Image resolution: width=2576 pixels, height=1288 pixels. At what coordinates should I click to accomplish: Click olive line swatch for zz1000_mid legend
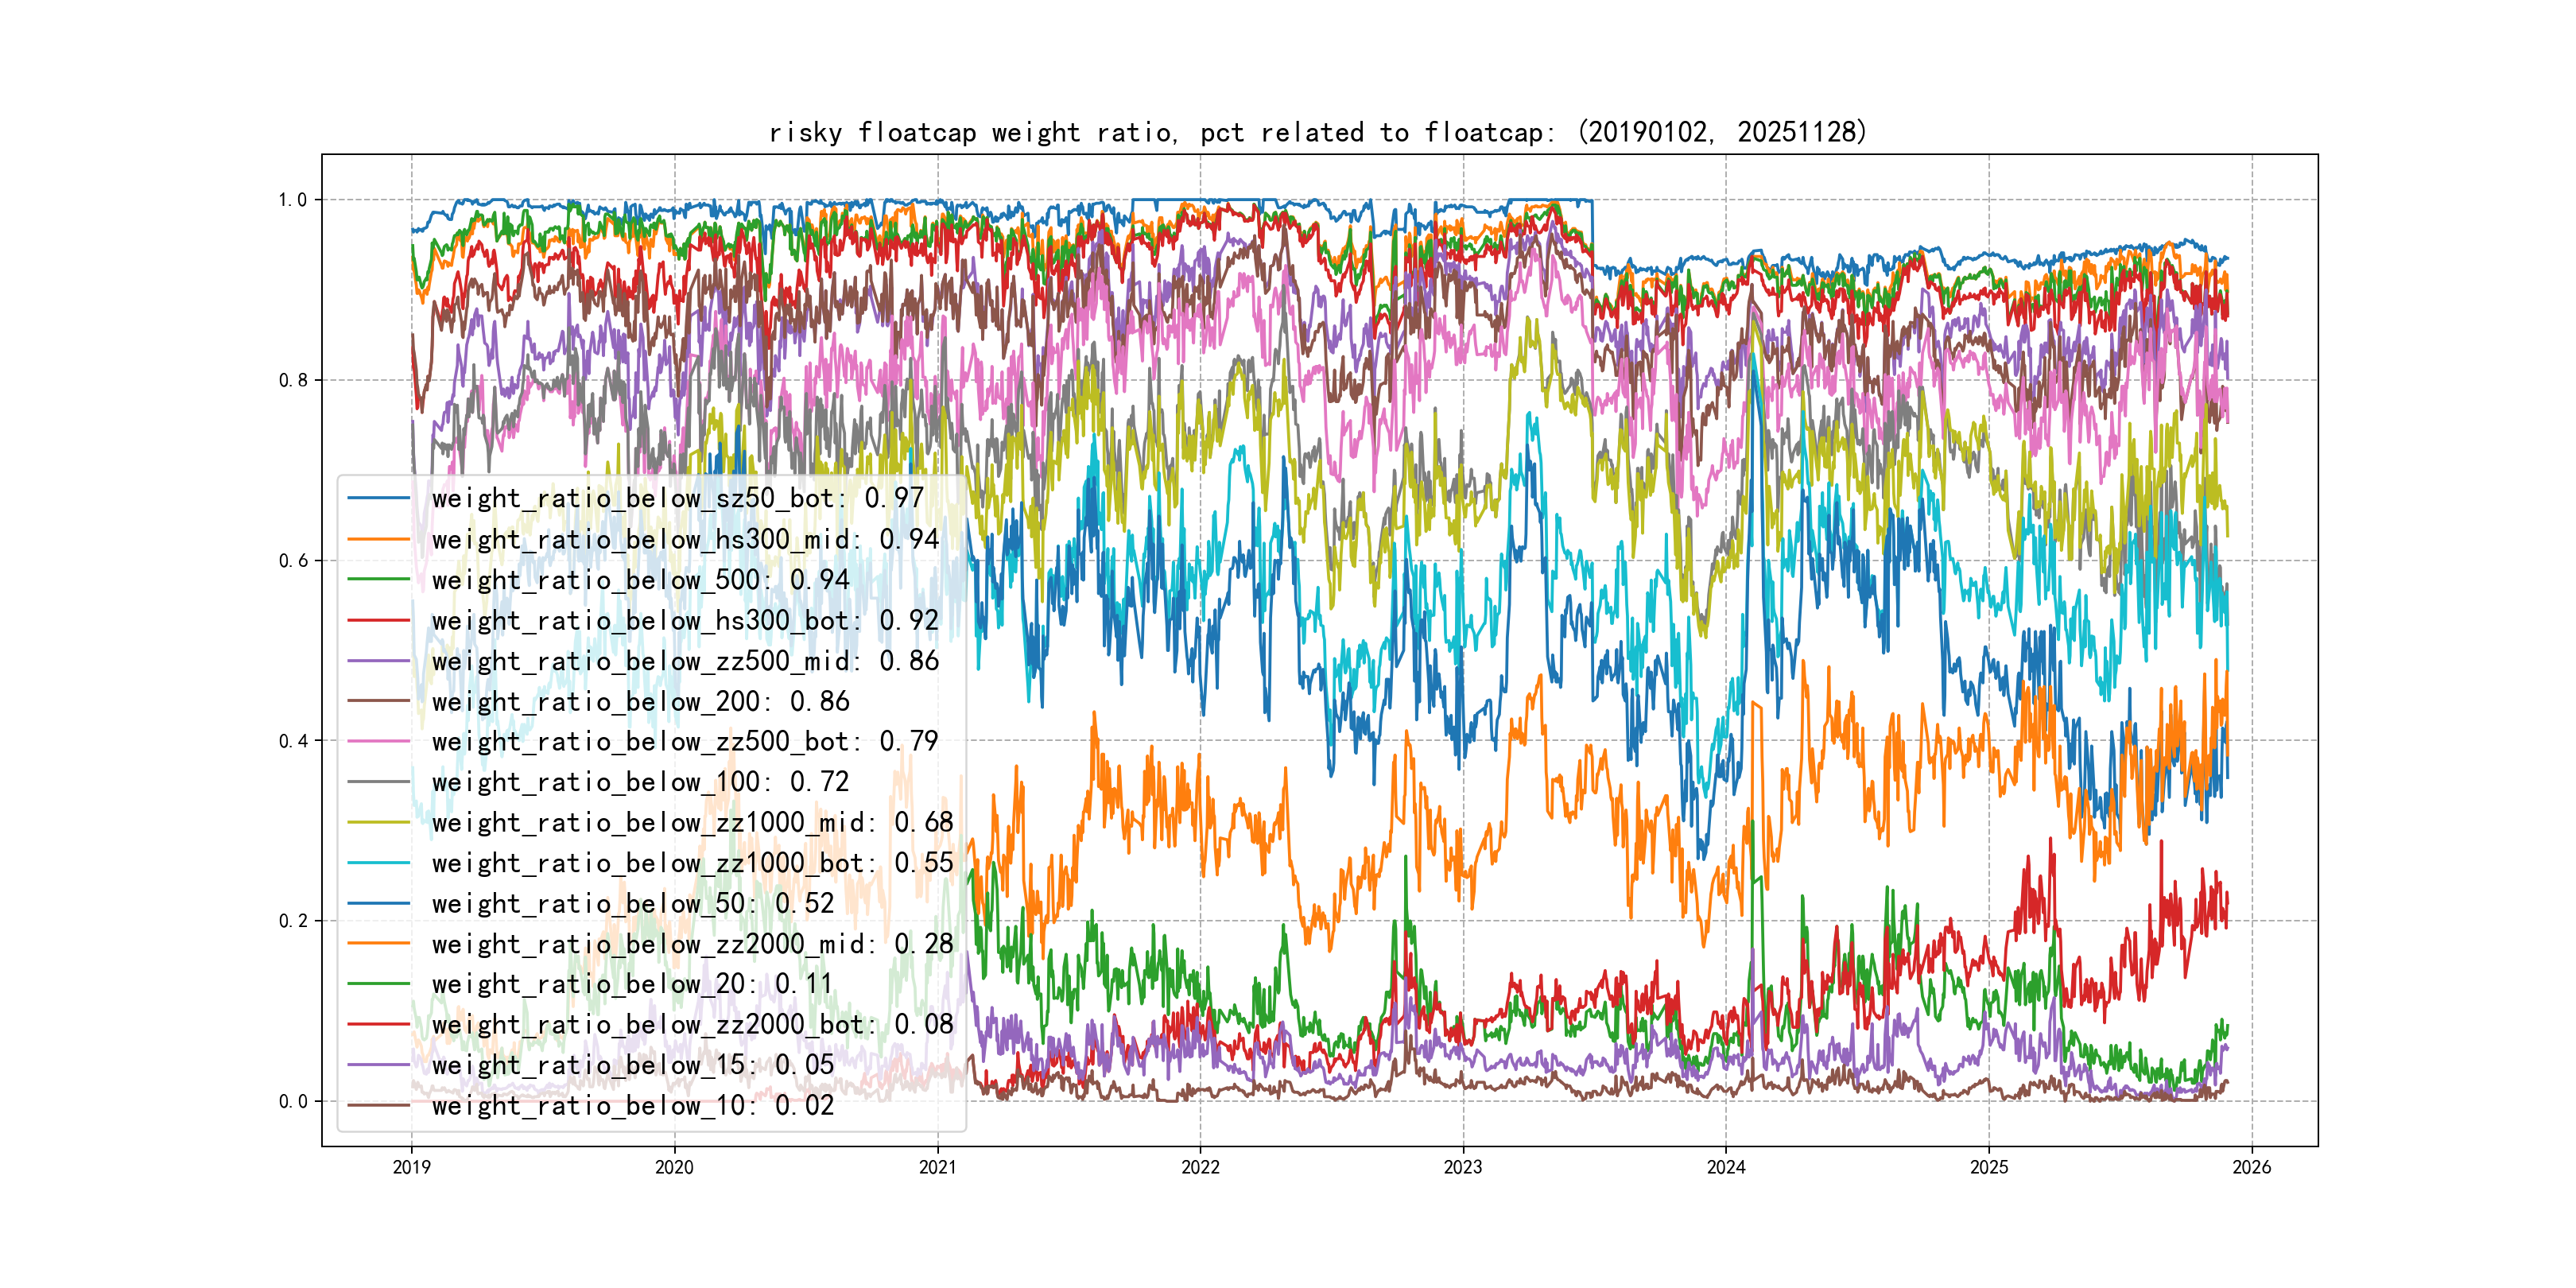[x=379, y=823]
